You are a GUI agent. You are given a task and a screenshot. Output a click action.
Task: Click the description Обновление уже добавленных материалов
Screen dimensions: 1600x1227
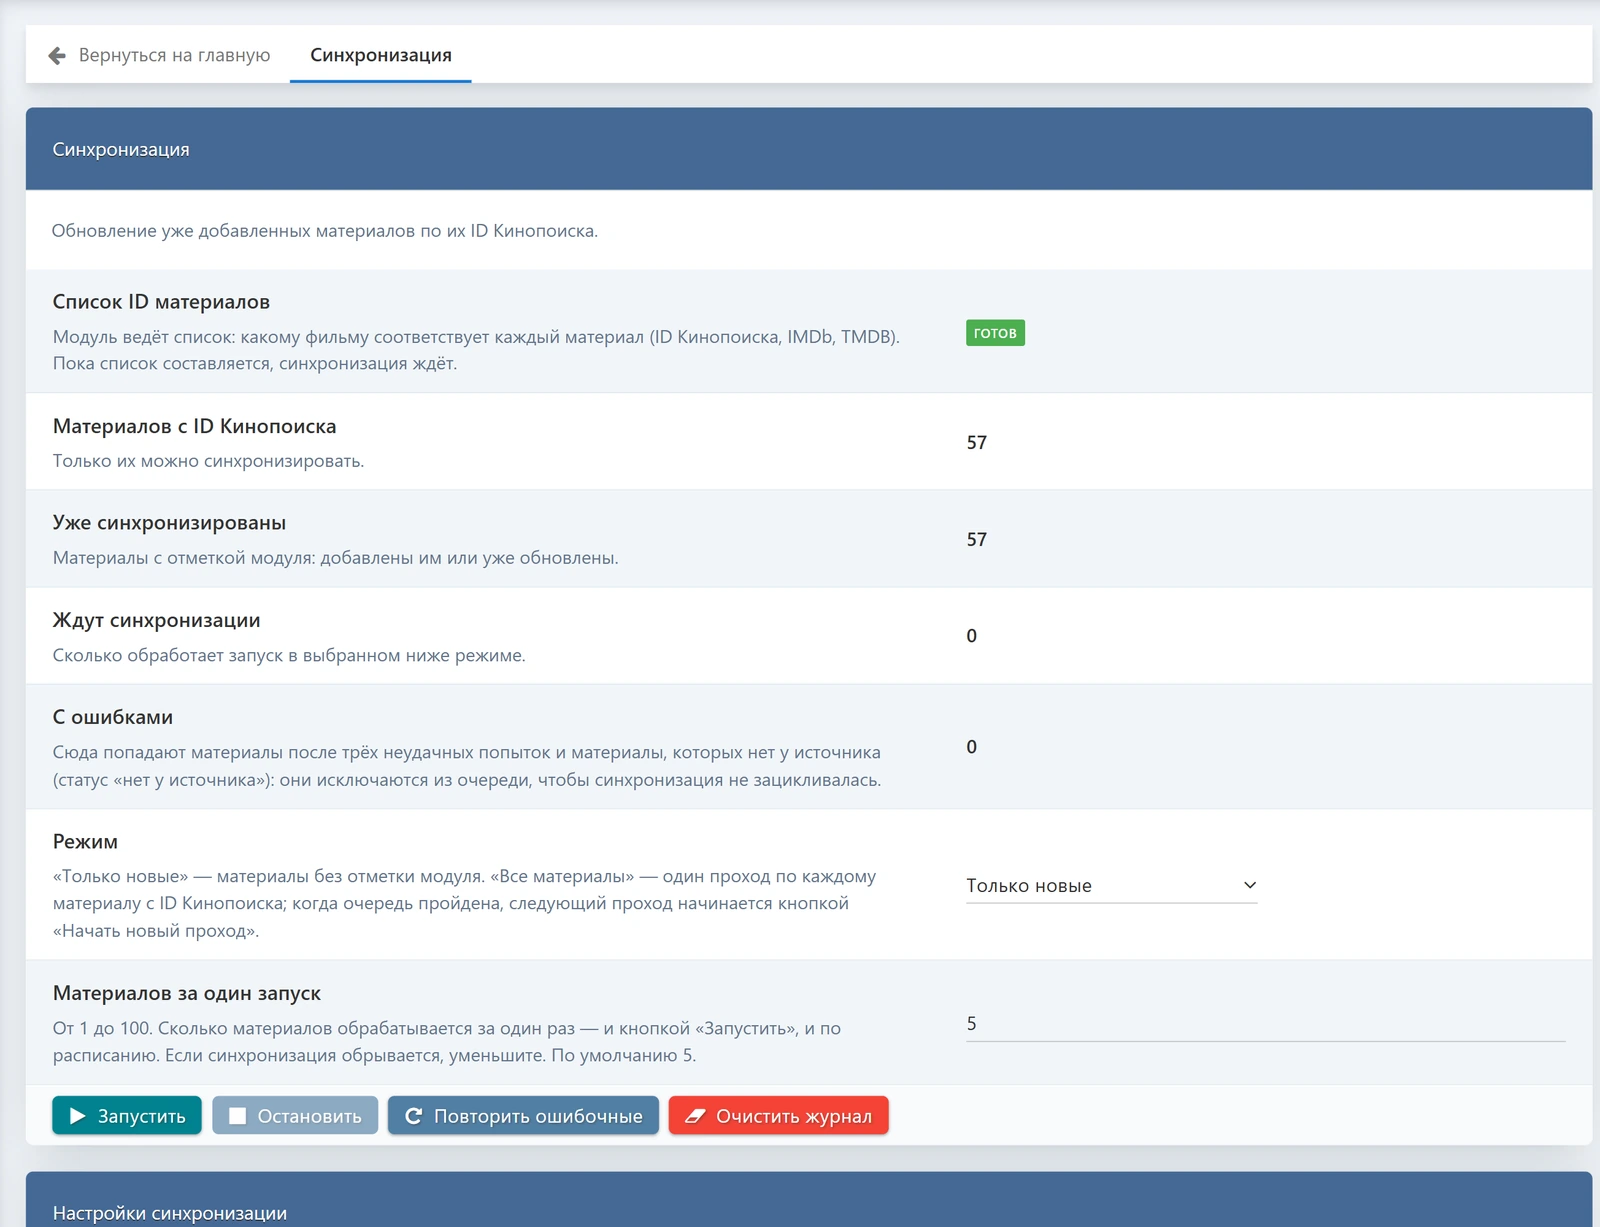325,231
